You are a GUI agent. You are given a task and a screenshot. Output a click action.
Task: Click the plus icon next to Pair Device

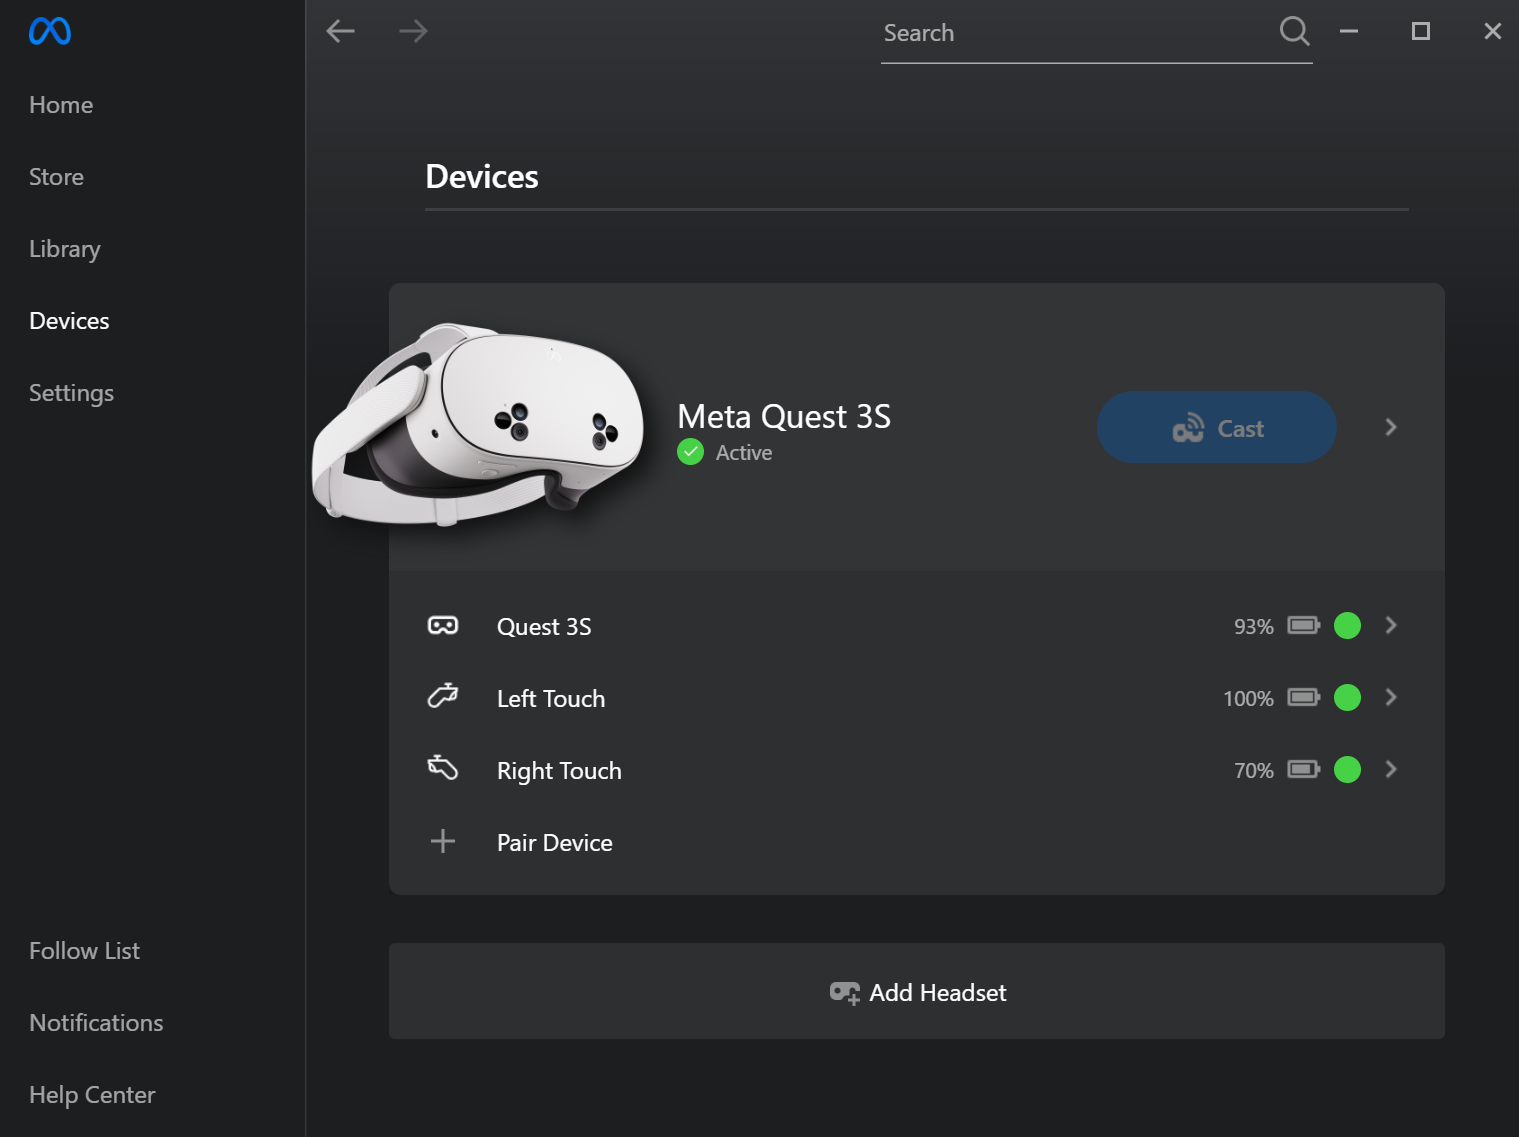442,841
